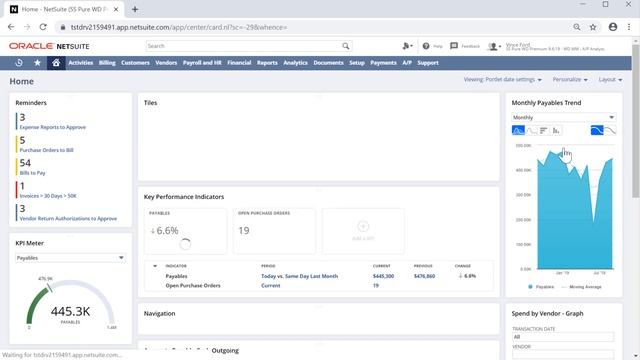Open the Financial menu
Viewport: 640px width, 360px height.
pos(239,63)
